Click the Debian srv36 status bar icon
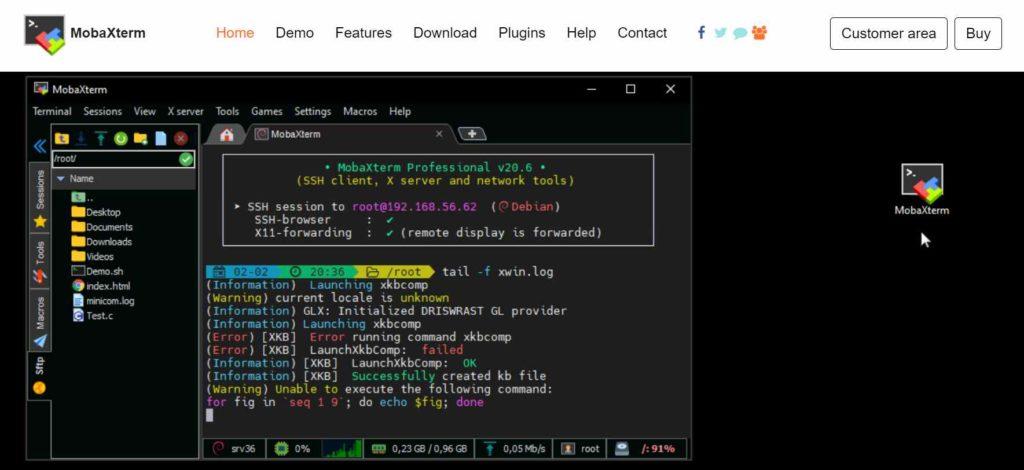 [219, 448]
